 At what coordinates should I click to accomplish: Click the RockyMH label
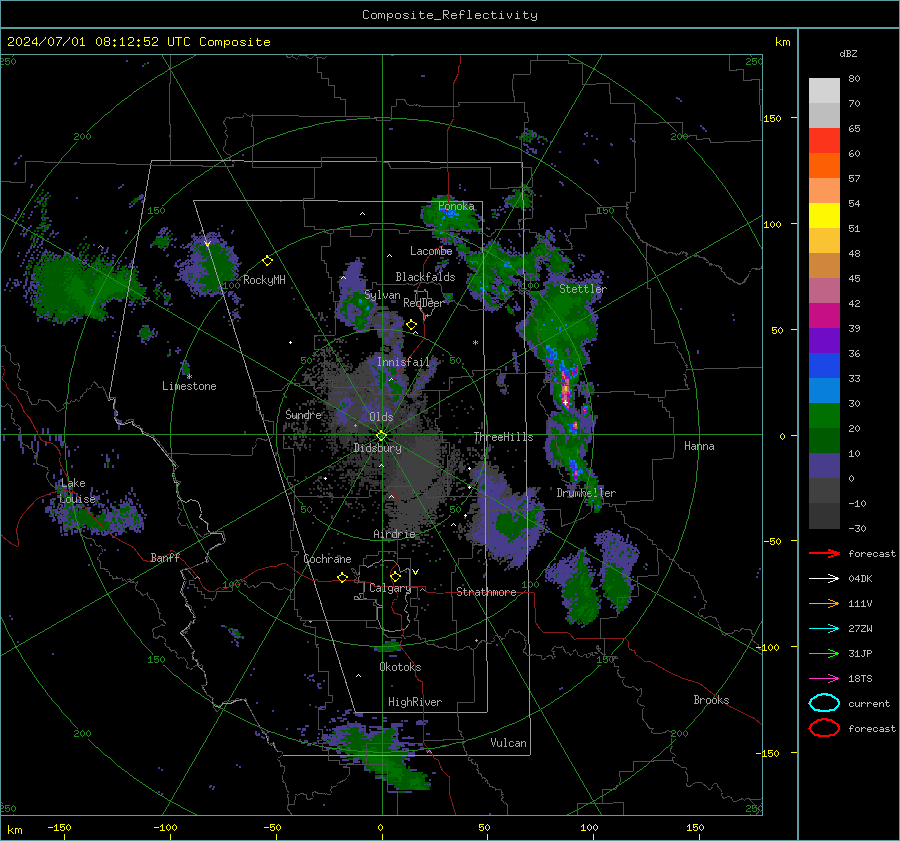click(264, 280)
